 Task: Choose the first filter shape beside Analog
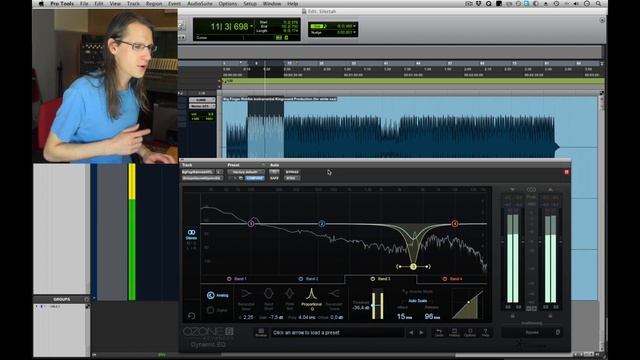[246, 293]
